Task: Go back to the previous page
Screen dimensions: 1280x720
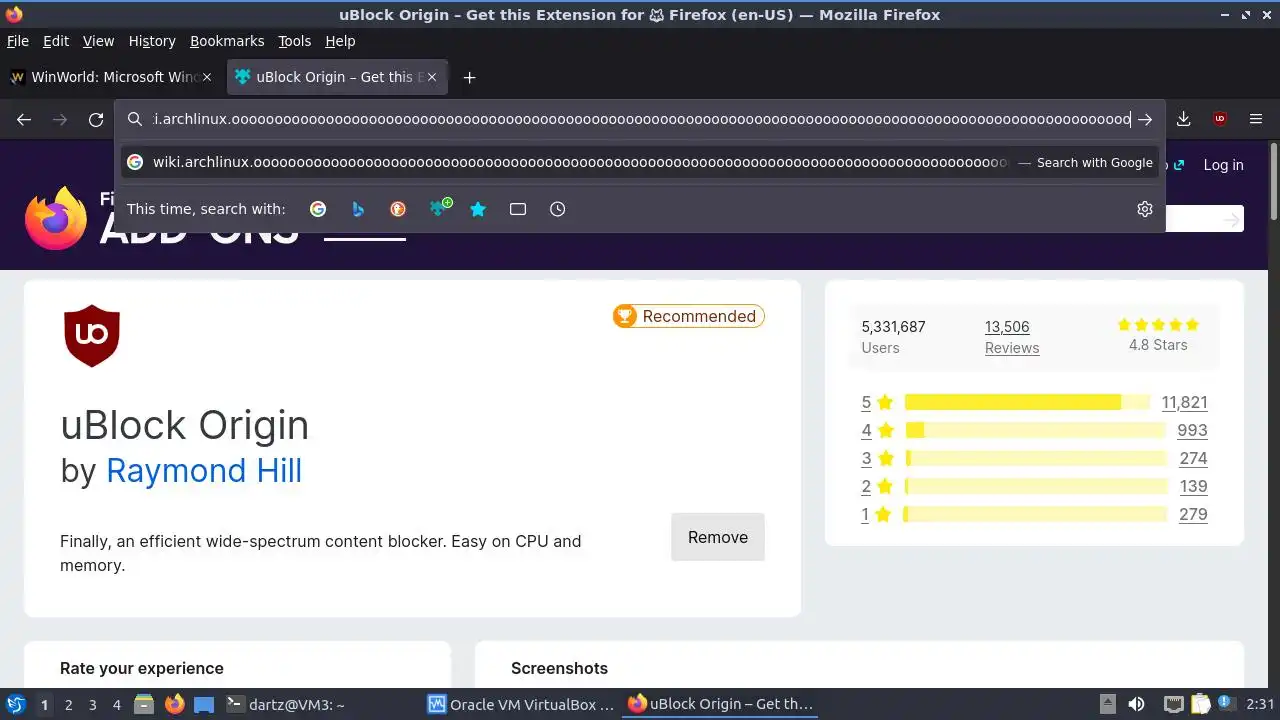Action: [24, 119]
